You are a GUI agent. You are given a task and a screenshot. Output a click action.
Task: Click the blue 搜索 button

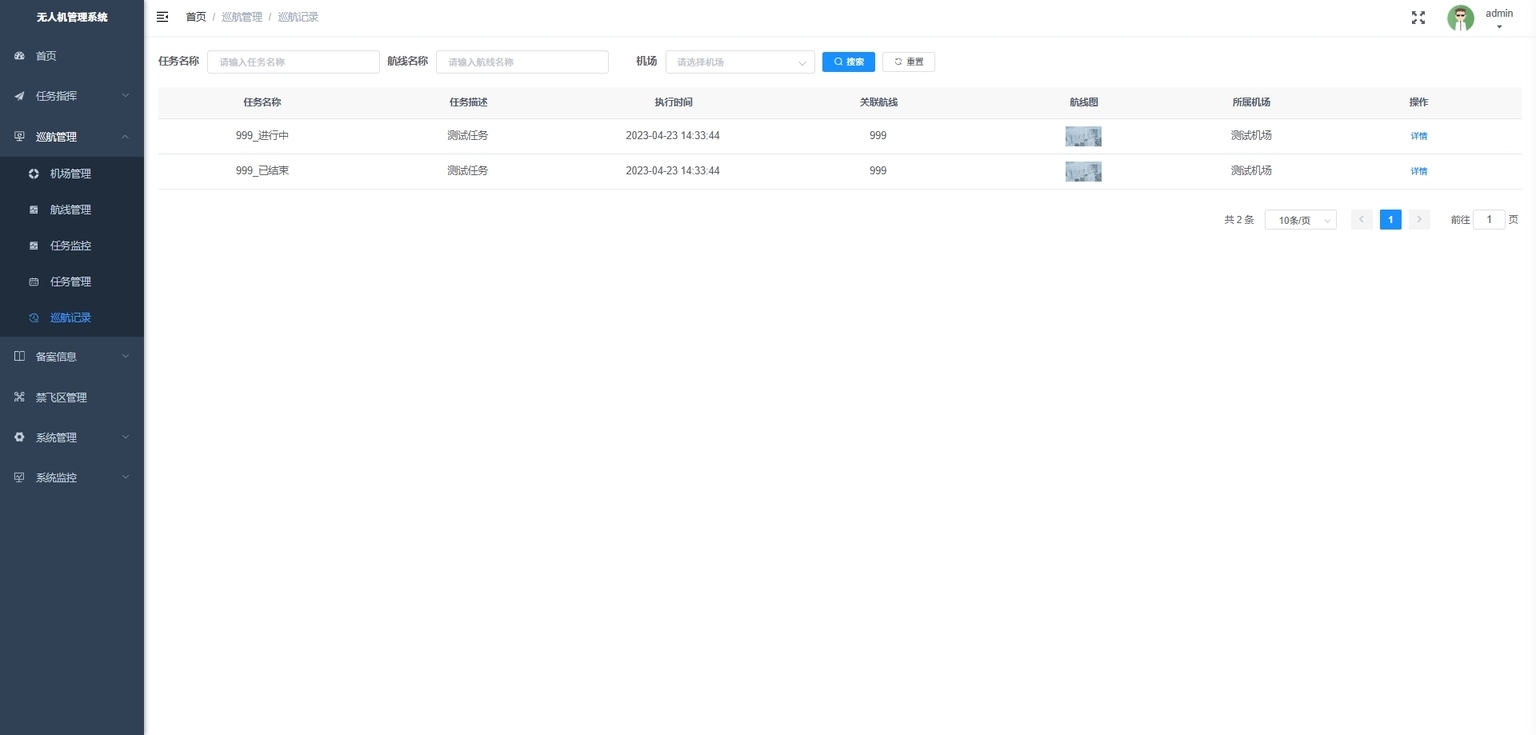pyautogui.click(x=848, y=62)
